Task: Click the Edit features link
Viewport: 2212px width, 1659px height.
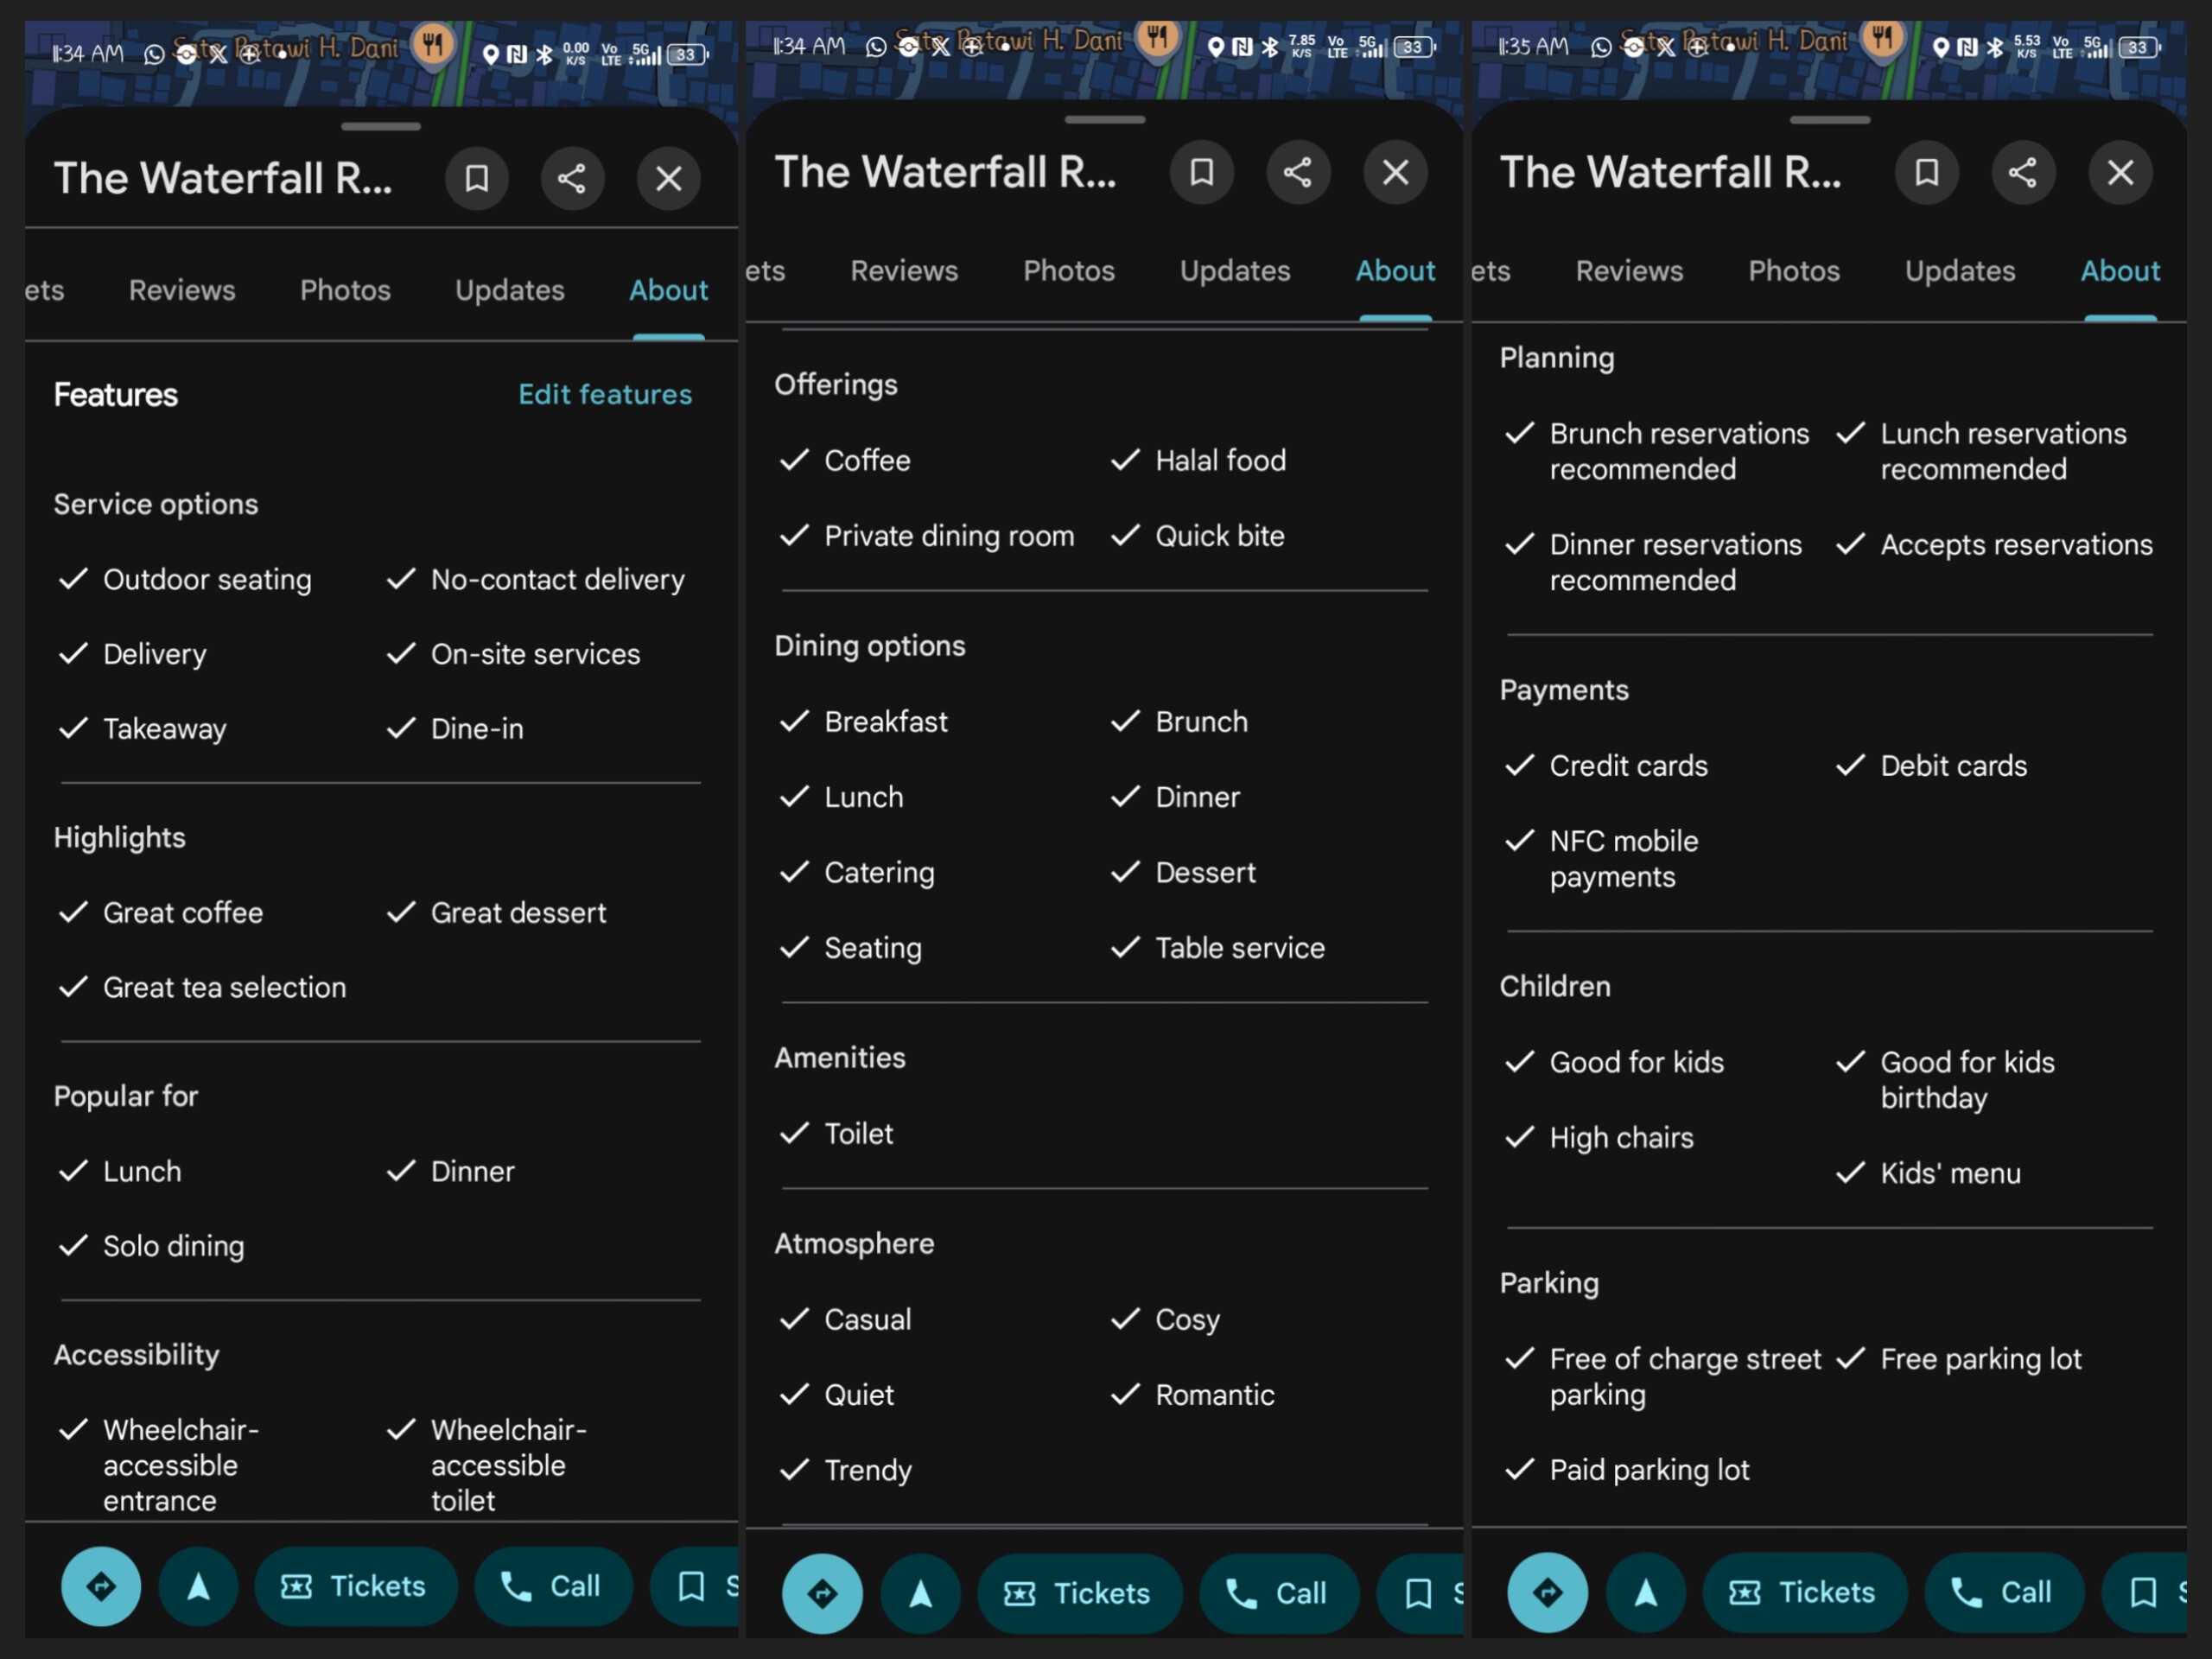Action: (x=604, y=395)
